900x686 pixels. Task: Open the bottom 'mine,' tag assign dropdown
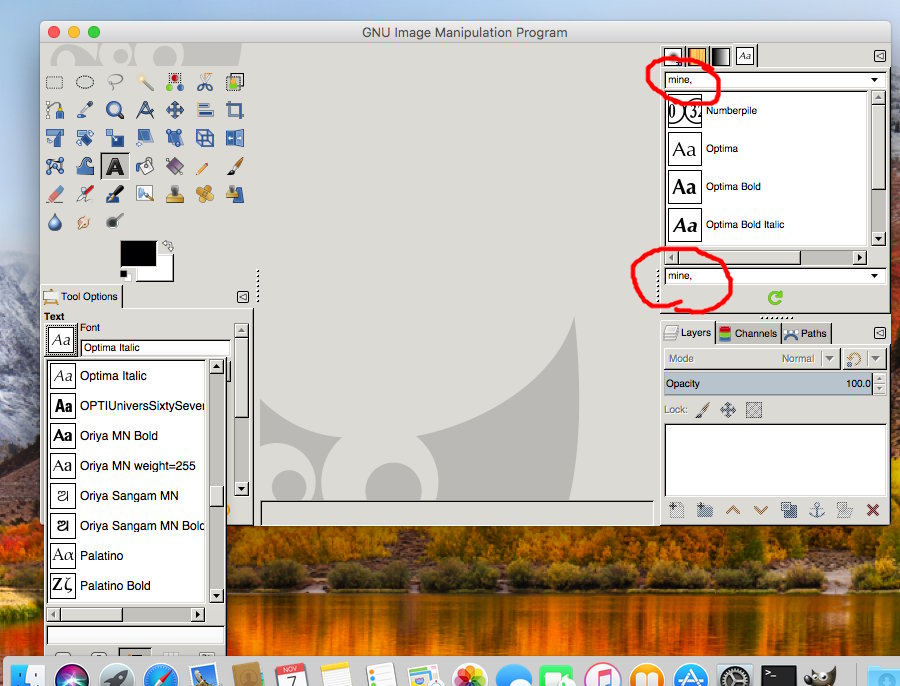coord(875,276)
